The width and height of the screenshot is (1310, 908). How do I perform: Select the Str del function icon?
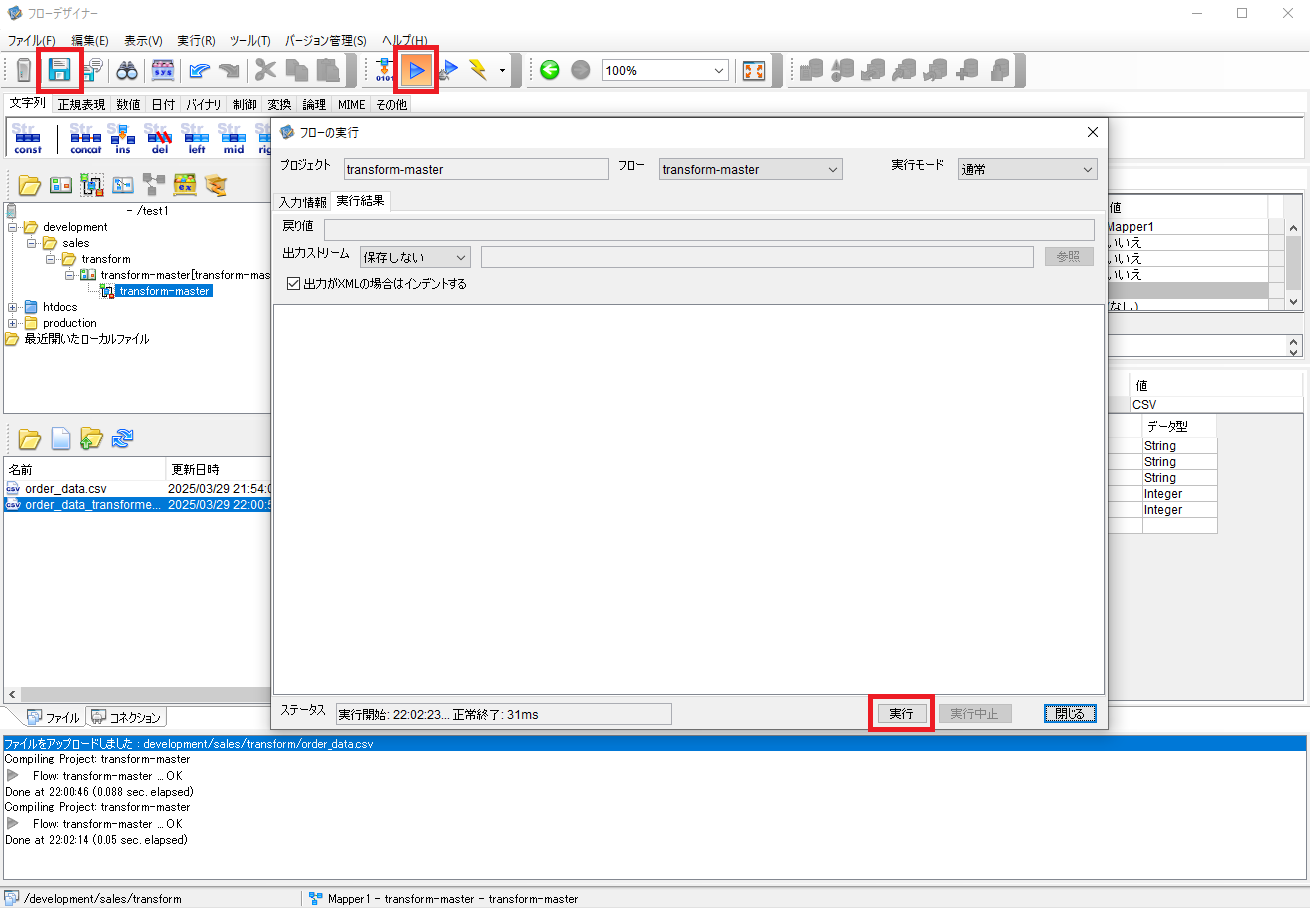[159, 138]
